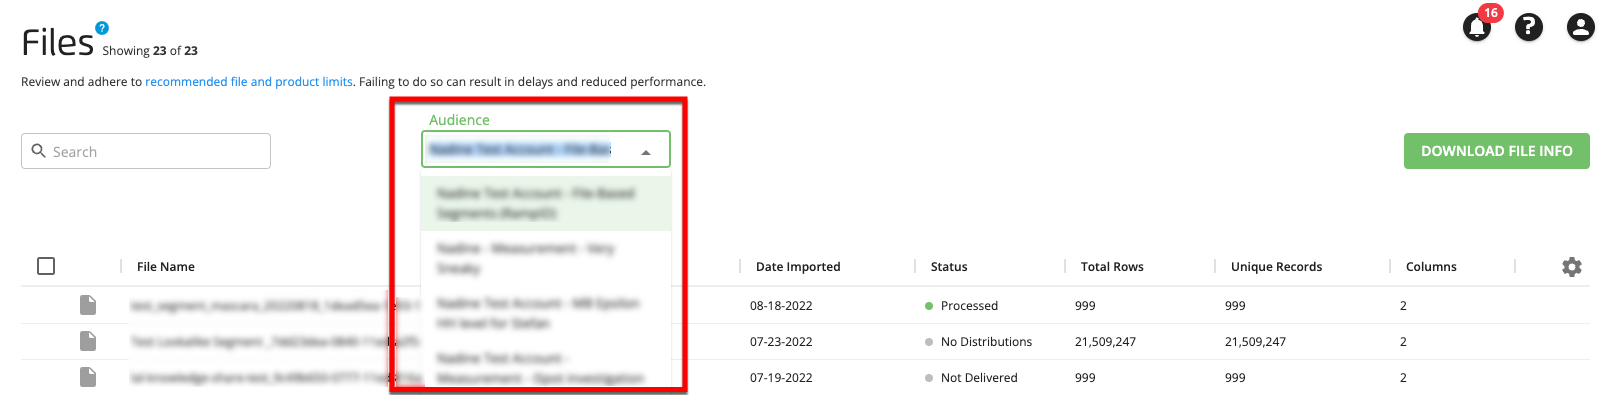Open the notifications bell with 16 alerts
The height and width of the screenshot is (395, 1618).
(1477, 27)
